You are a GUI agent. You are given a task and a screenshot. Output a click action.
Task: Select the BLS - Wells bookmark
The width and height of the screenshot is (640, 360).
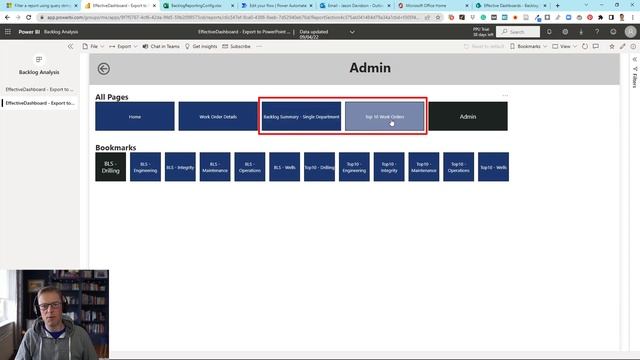tap(284, 167)
